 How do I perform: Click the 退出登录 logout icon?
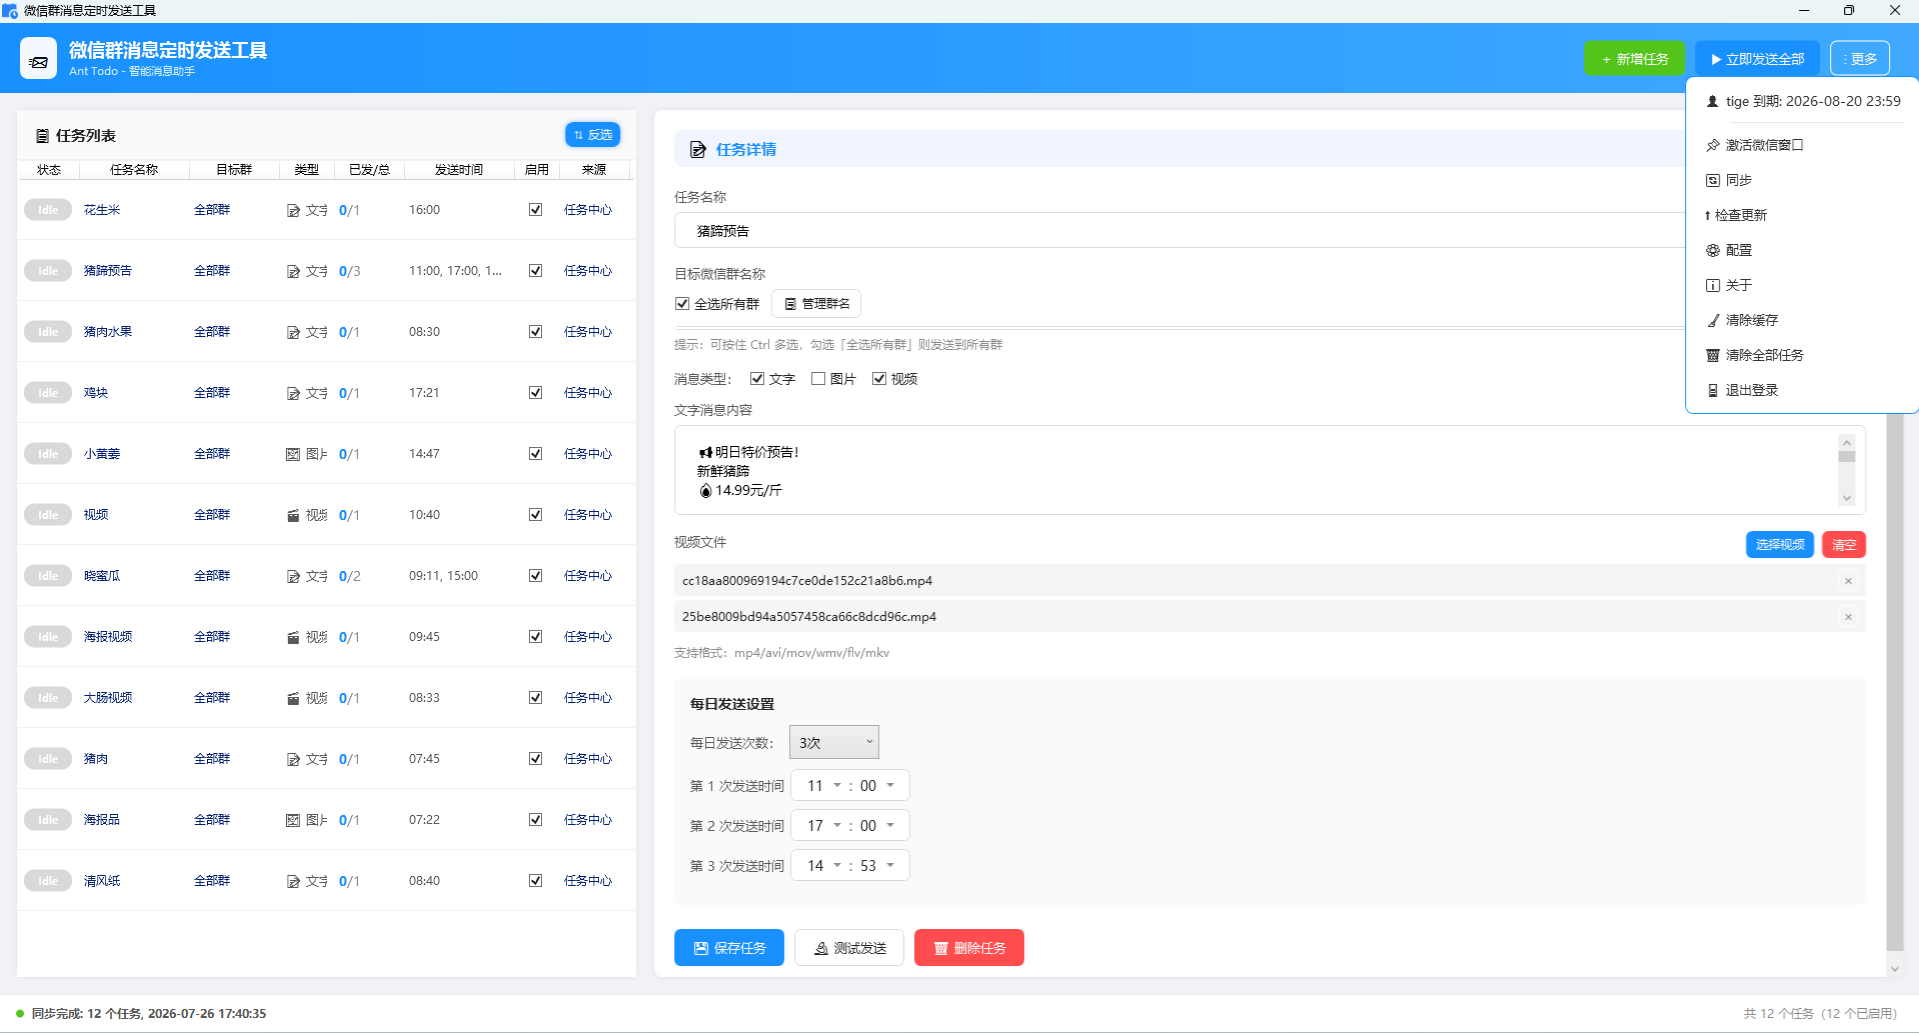[x=1713, y=390]
